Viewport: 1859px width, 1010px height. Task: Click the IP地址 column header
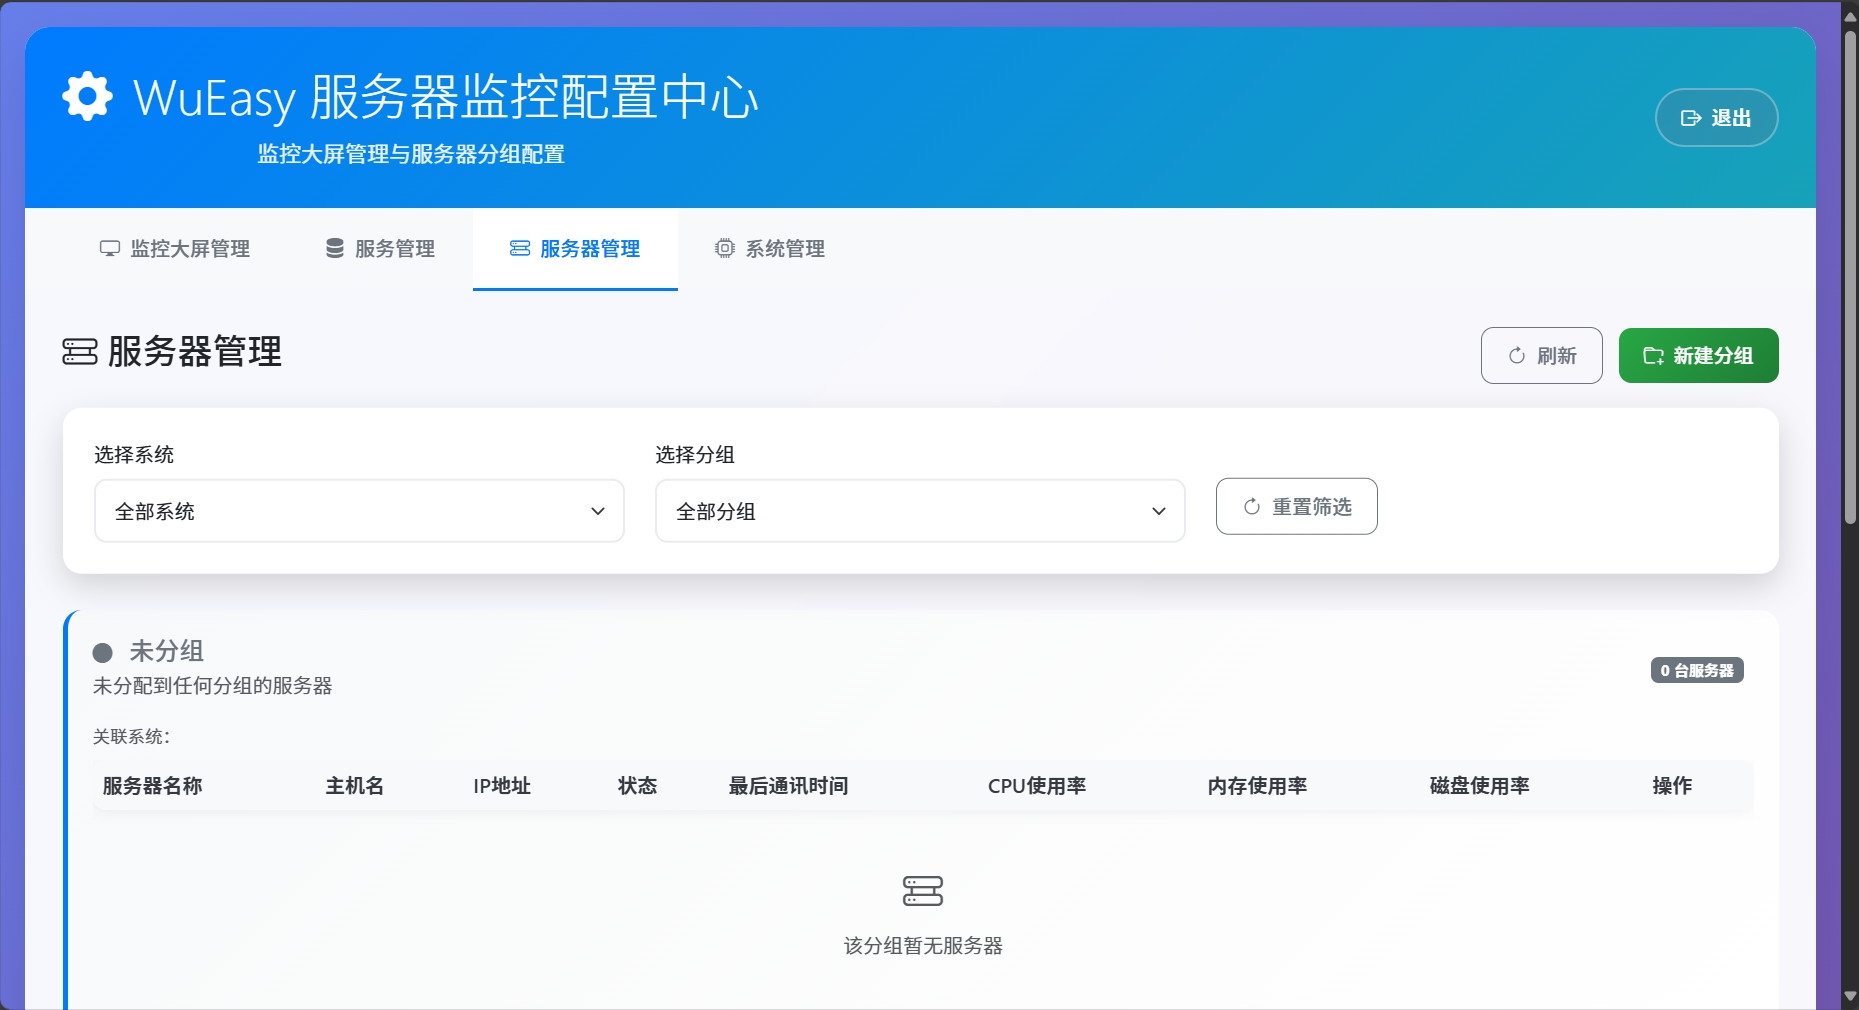tap(502, 786)
